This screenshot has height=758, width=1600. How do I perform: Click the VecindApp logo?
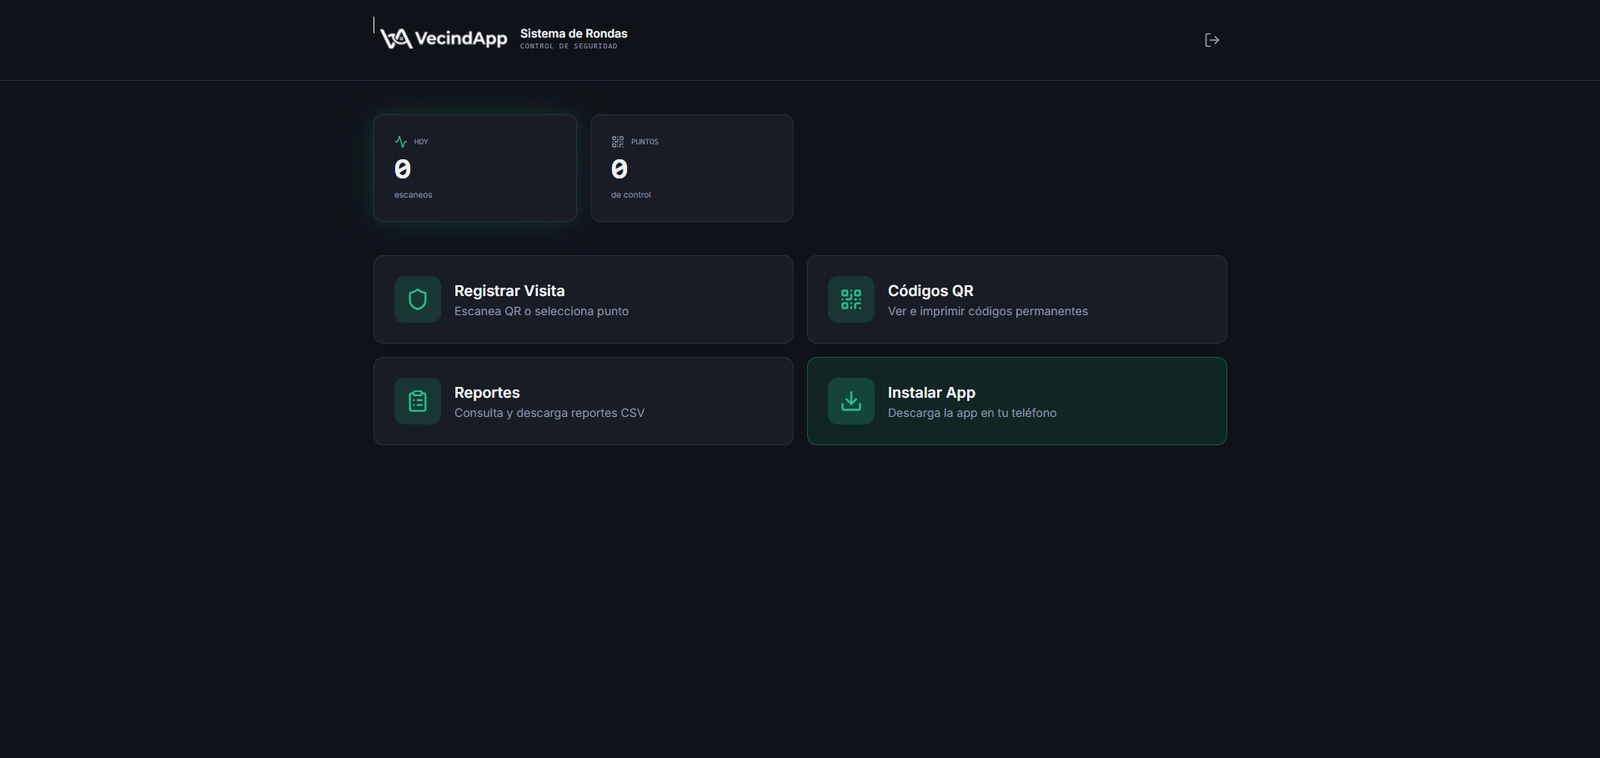tap(444, 38)
